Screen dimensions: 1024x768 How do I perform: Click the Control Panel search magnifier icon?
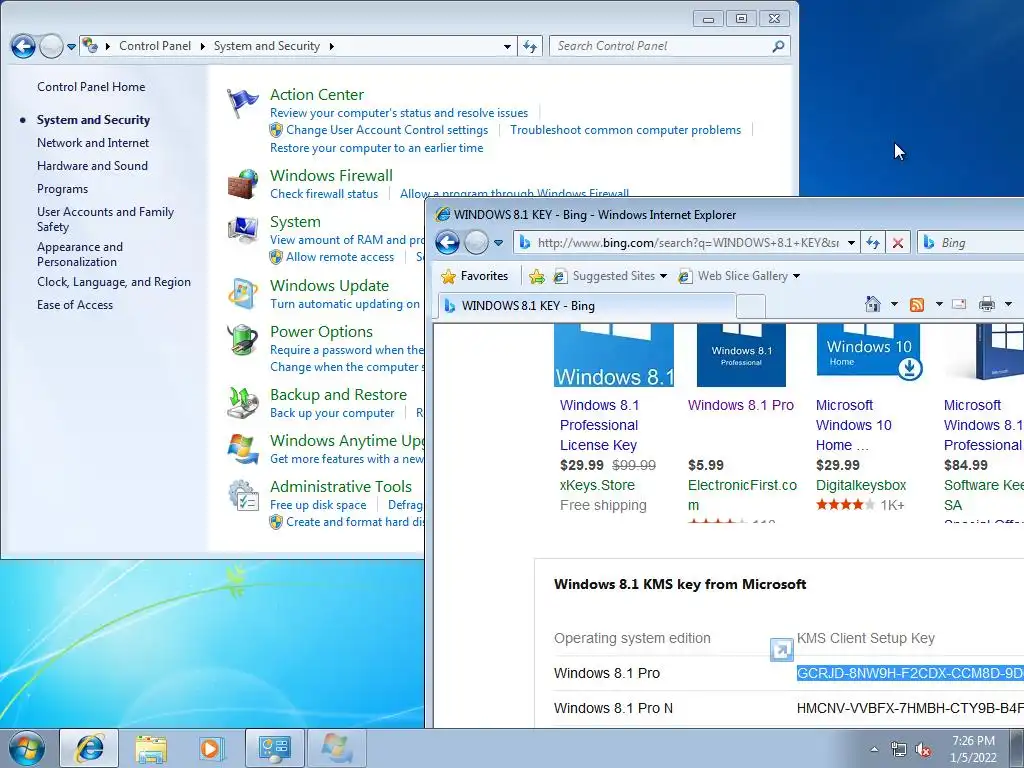click(778, 46)
